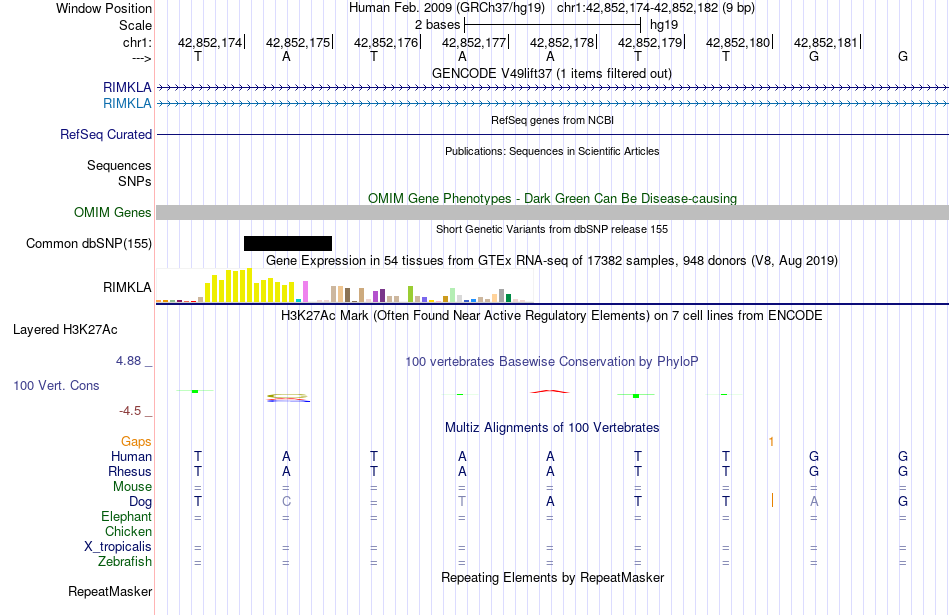Click the RefSeq Curated gene line

point(553,135)
